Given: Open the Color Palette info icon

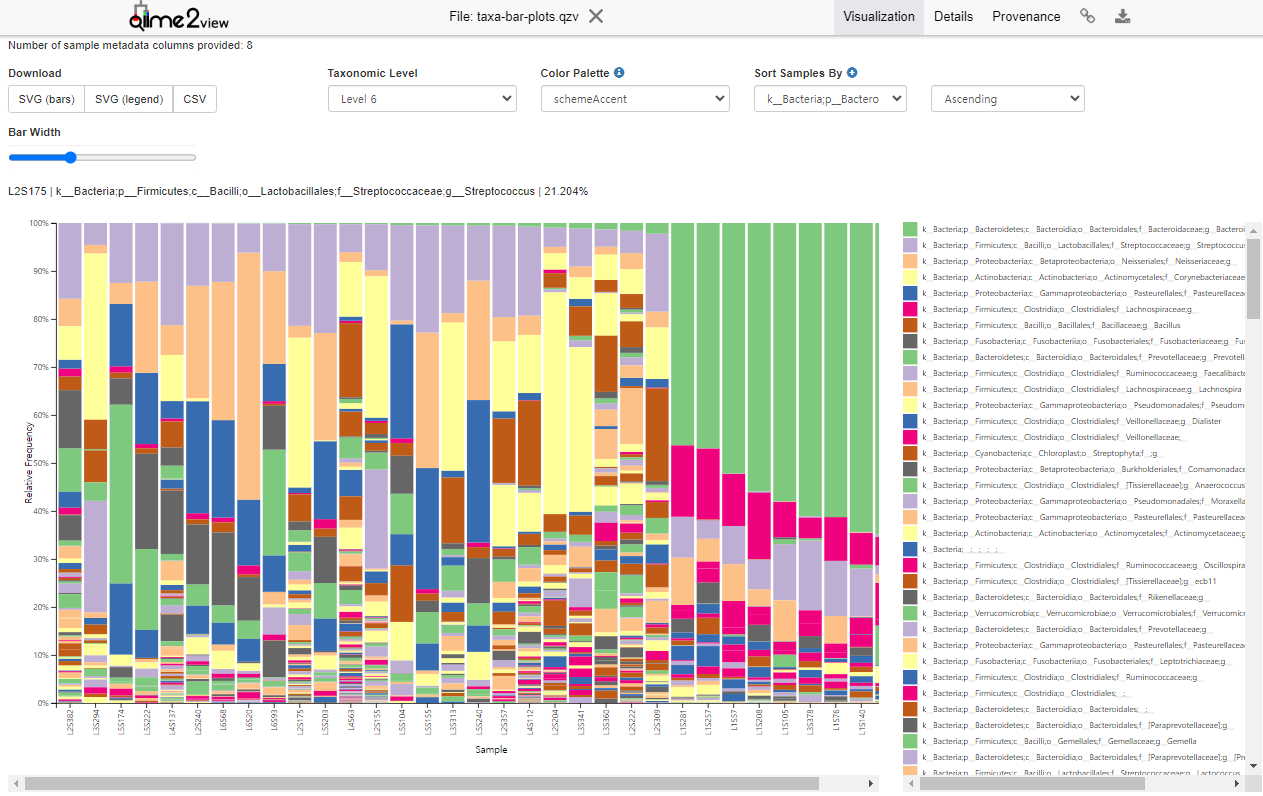Looking at the screenshot, I should 619,73.
